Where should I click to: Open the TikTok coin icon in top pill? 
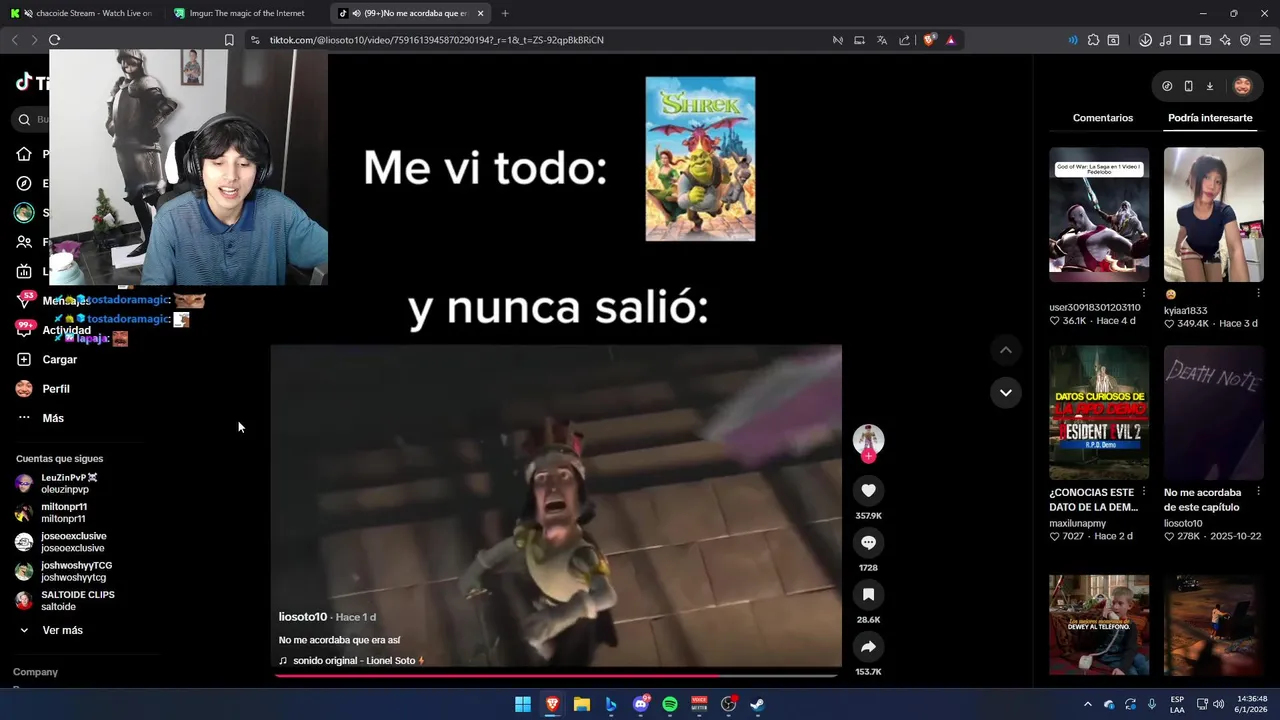pyautogui.click(x=1167, y=86)
